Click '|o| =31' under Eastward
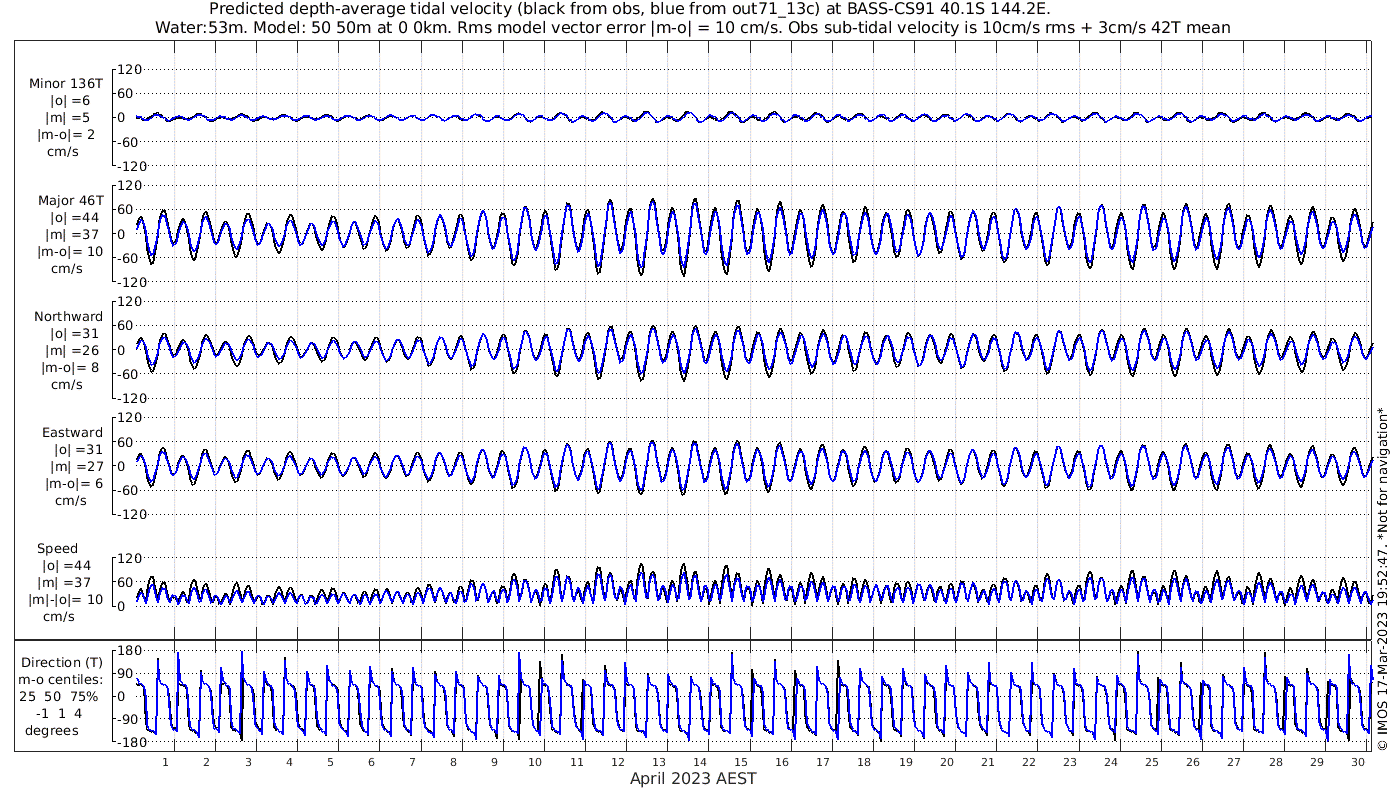1400x800 pixels. (78, 450)
